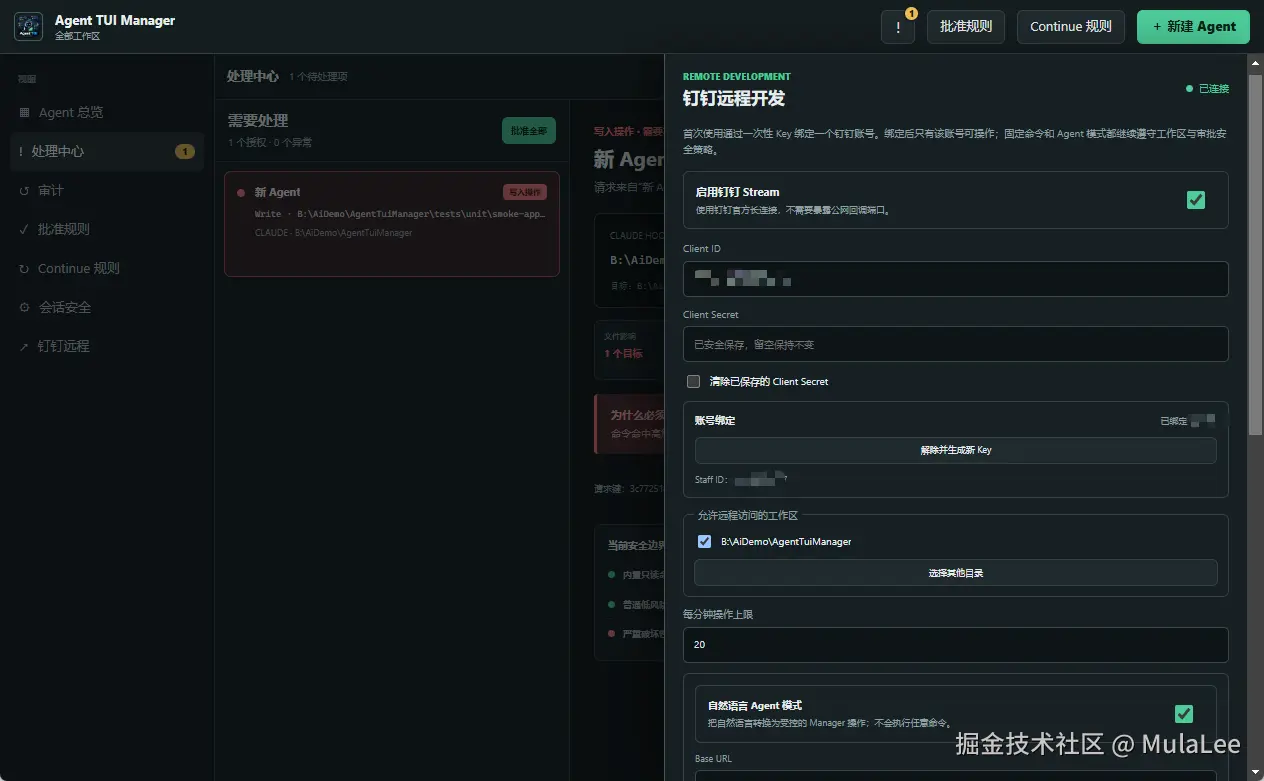Click the CLAUDE · B:\AiDemo\AgentTuiManager line on card

(x=333, y=233)
